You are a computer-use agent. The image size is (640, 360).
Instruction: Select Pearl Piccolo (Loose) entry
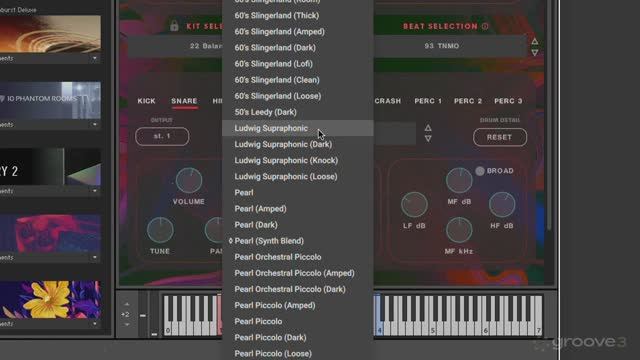click(x=298, y=353)
